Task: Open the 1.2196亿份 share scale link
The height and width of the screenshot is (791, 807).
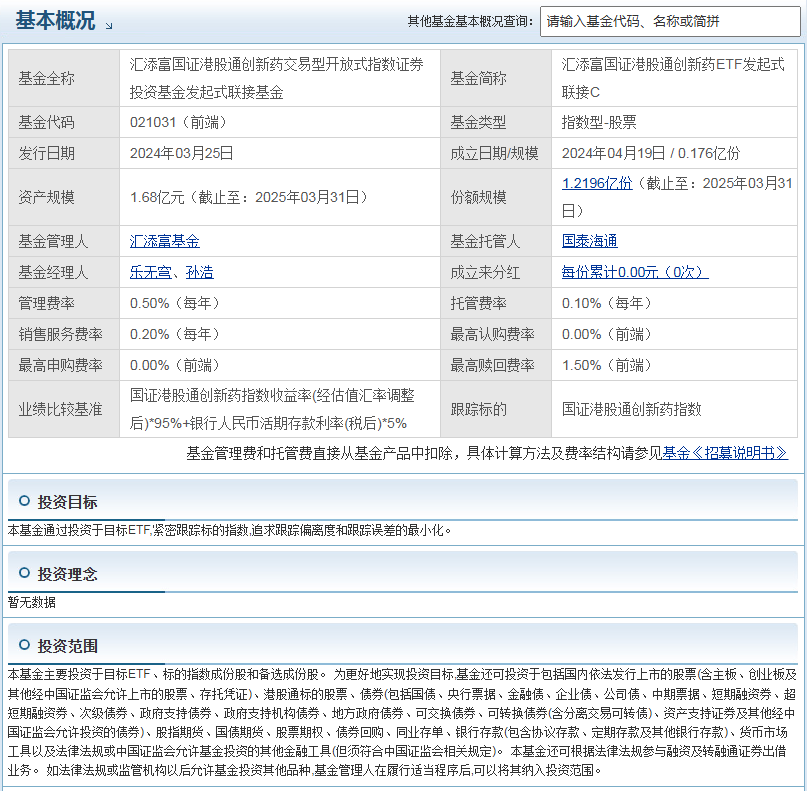Action: pos(597,183)
